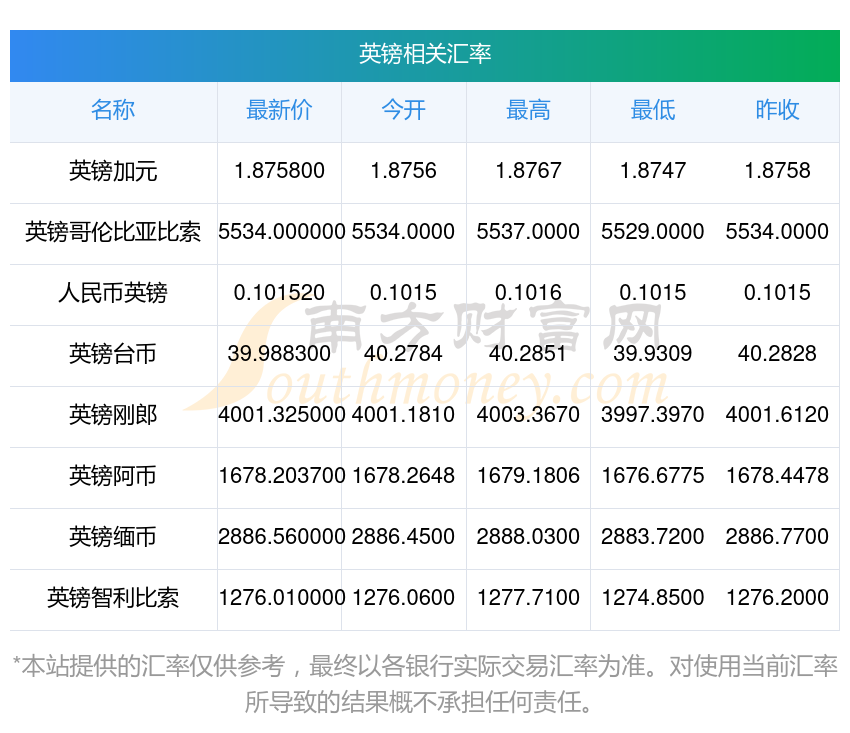Click the latest price 4001.325000

[x=281, y=415]
